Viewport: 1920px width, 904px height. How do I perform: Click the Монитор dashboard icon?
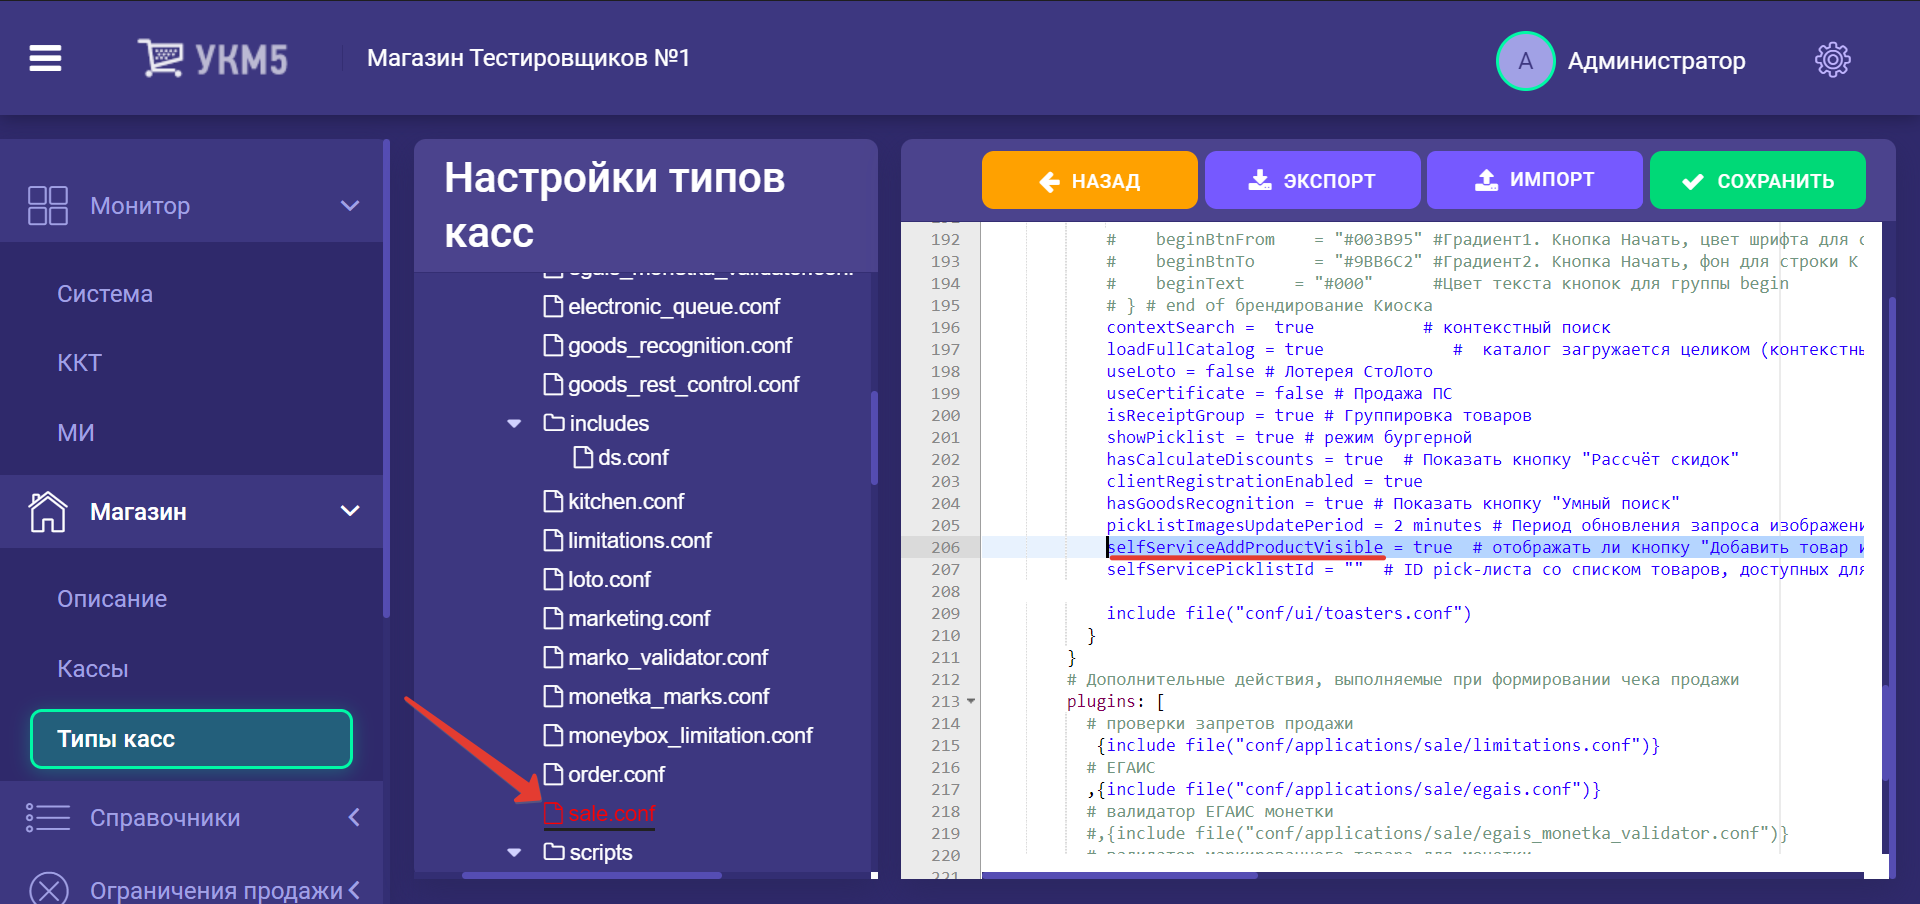[x=48, y=205]
